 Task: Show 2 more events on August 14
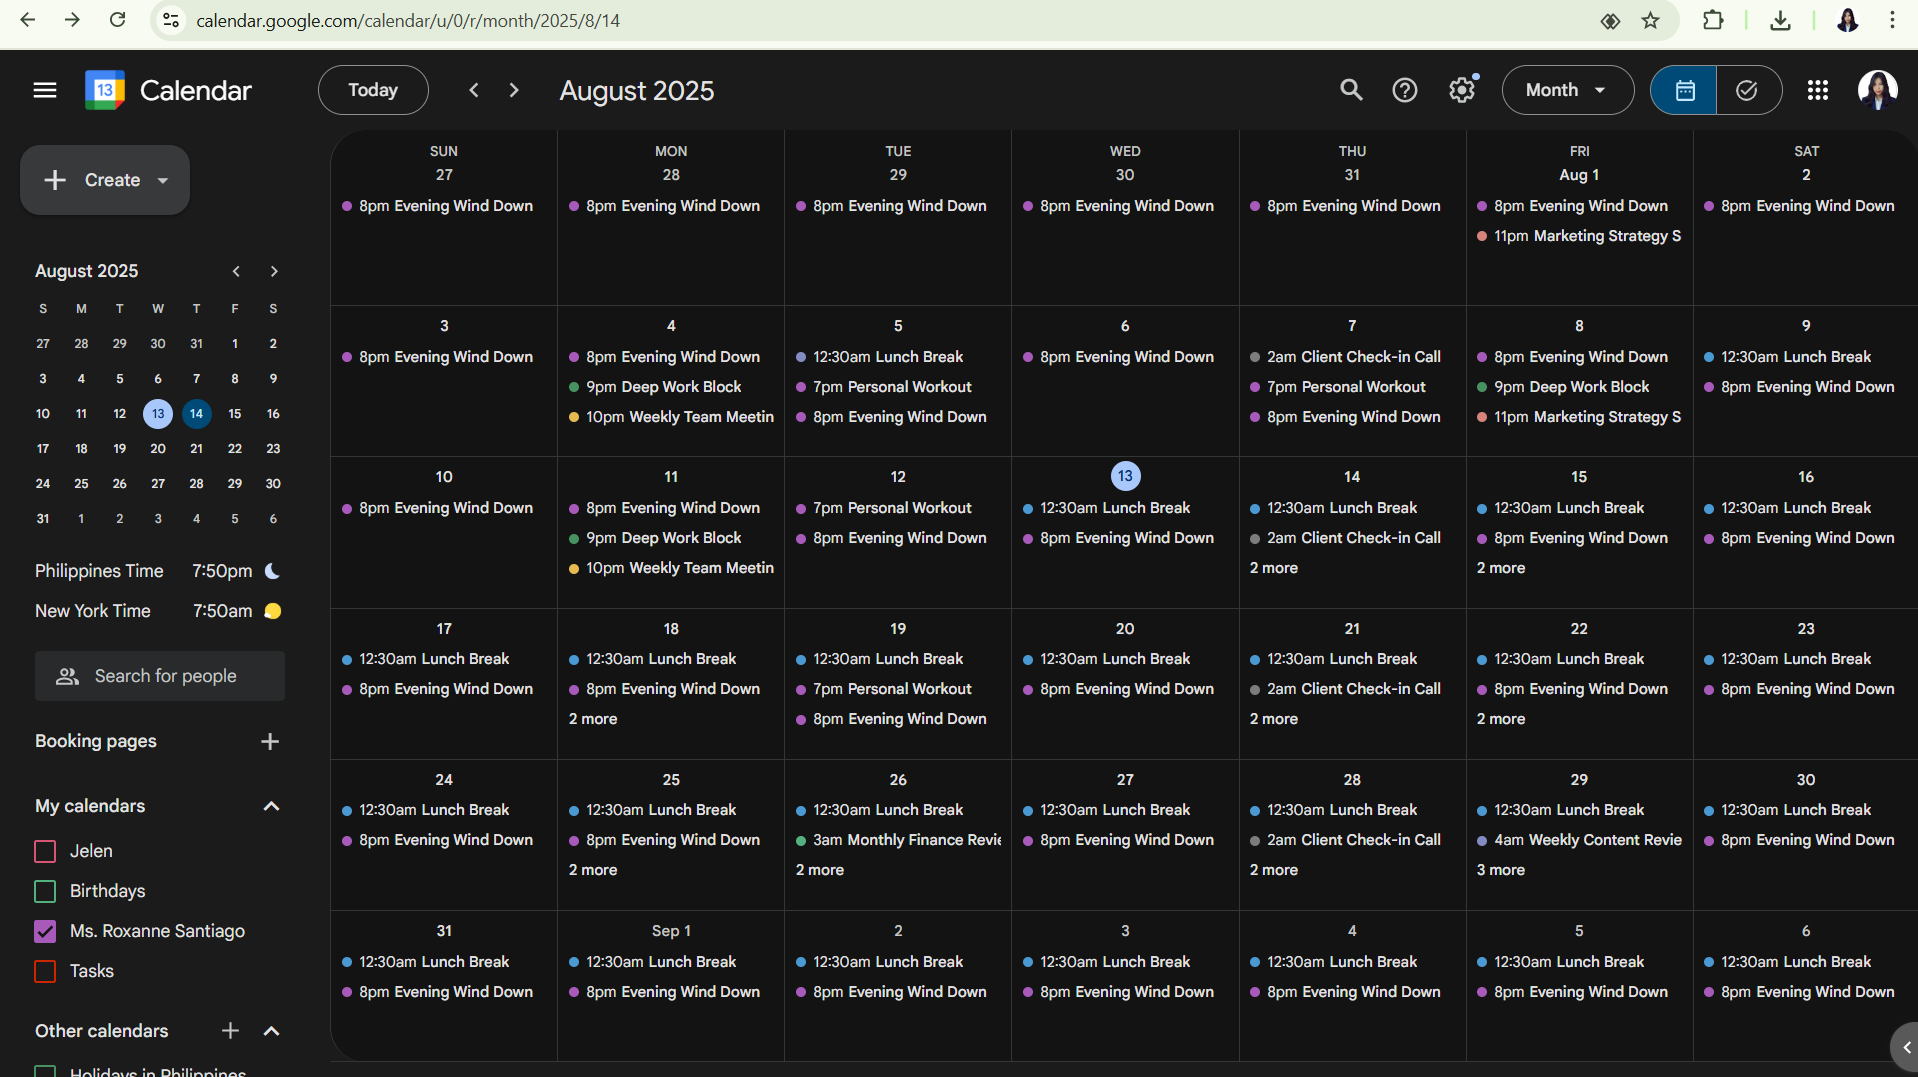1273,568
